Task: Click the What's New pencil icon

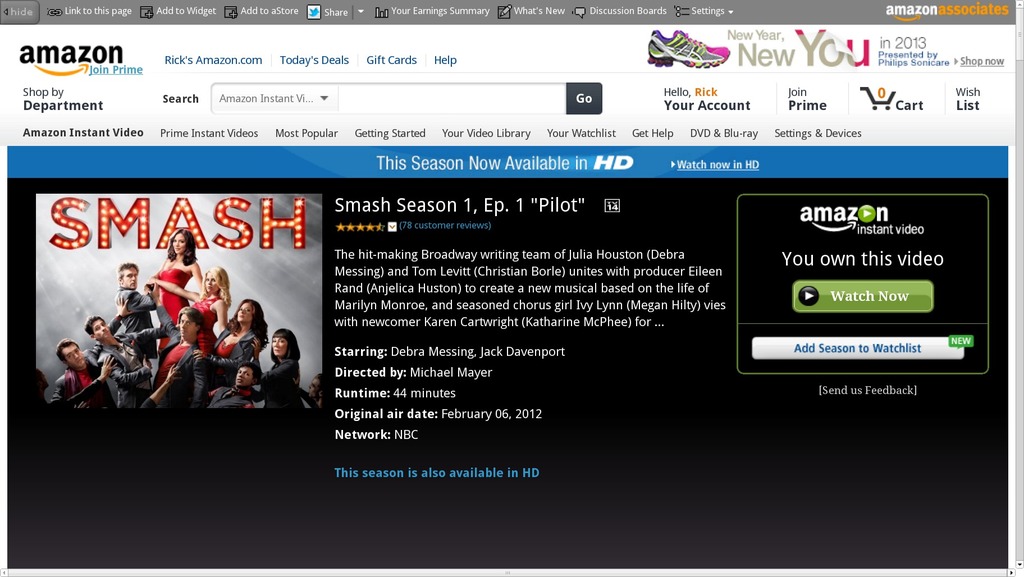Action: (x=504, y=12)
